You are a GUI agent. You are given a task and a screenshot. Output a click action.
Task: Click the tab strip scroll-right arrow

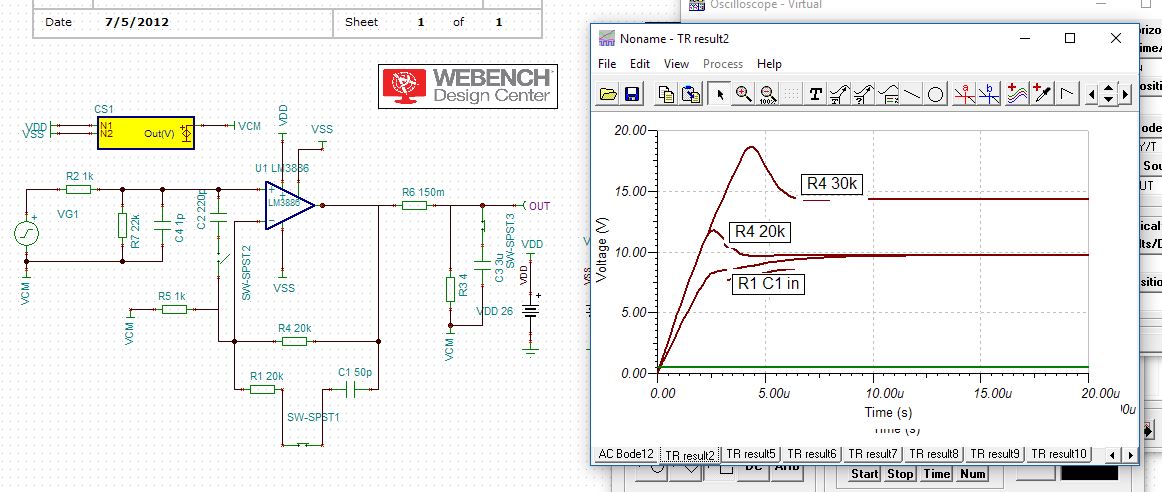coord(1131,454)
